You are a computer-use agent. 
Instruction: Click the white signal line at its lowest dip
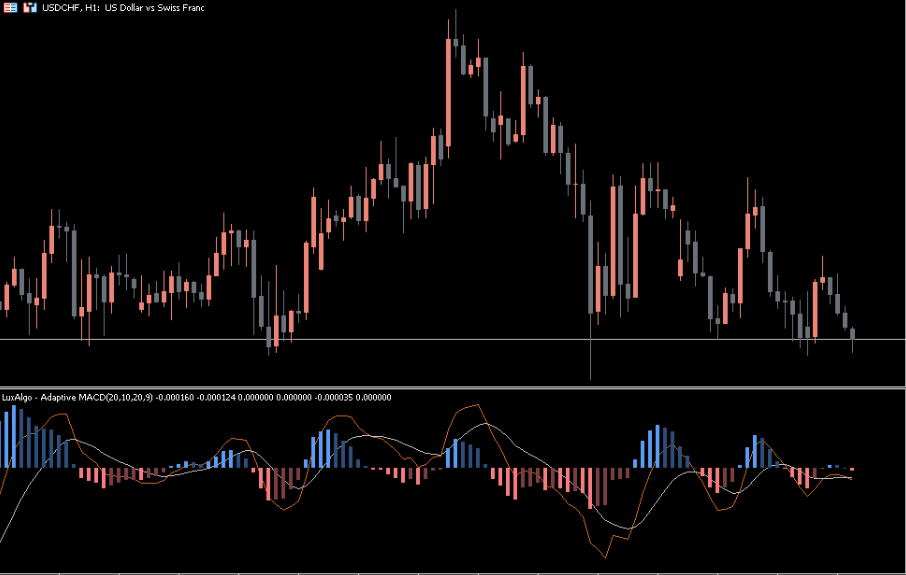[626, 528]
